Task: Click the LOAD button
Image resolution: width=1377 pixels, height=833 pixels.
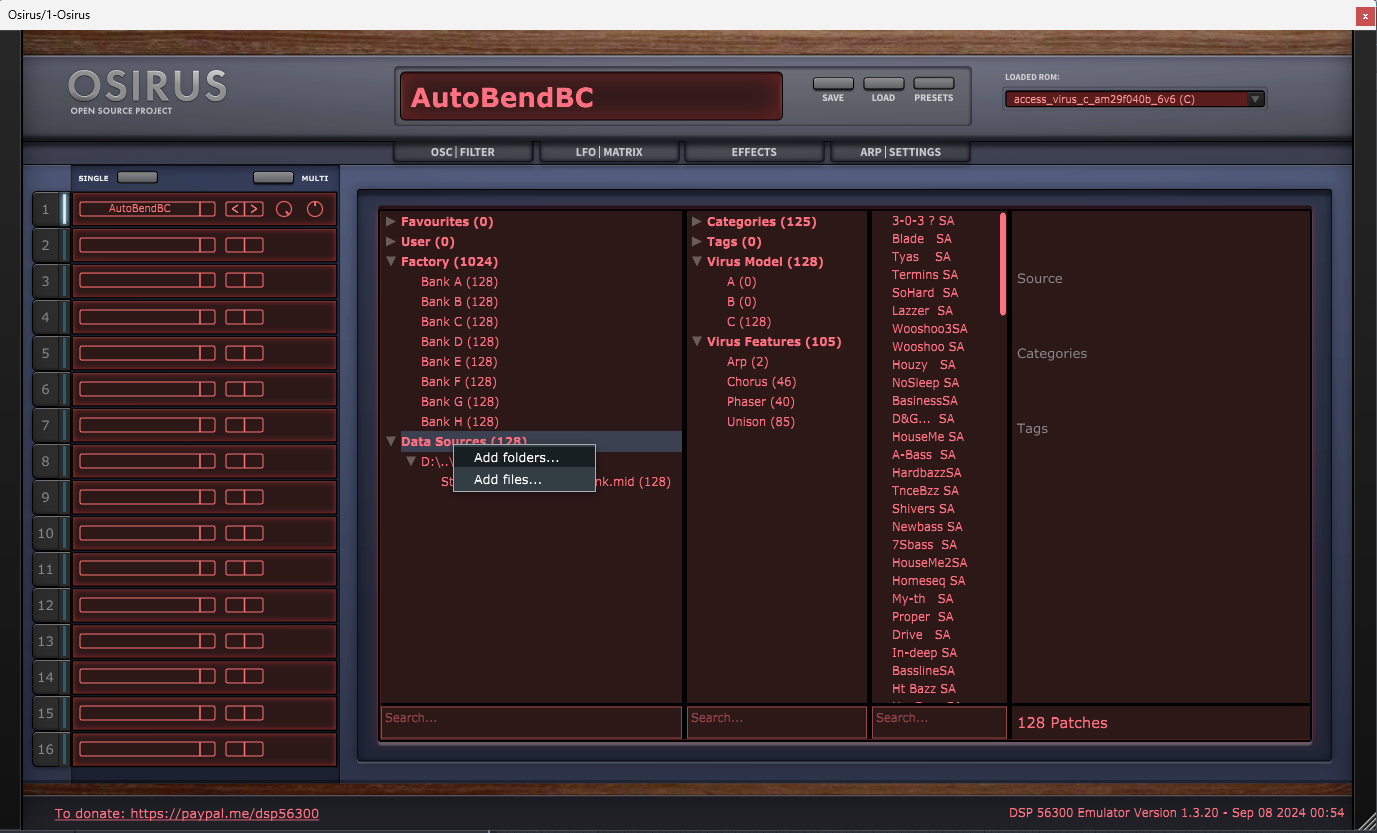Action: click(883, 84)
